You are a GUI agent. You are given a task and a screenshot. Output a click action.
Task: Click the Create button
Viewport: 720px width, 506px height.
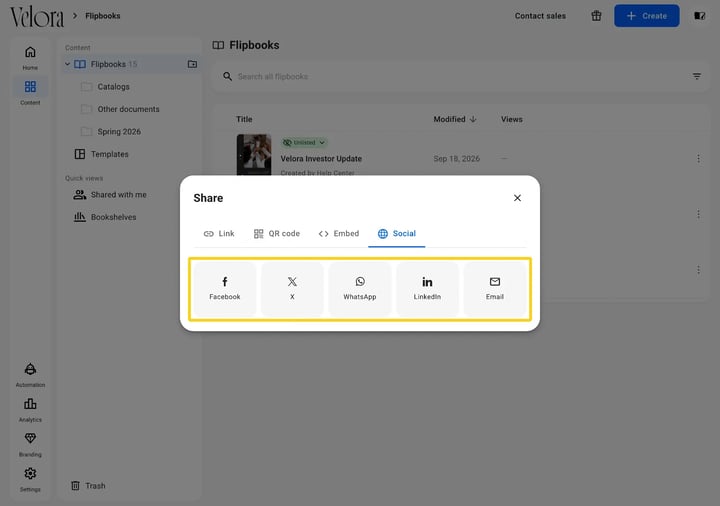[x=647, y=16]
